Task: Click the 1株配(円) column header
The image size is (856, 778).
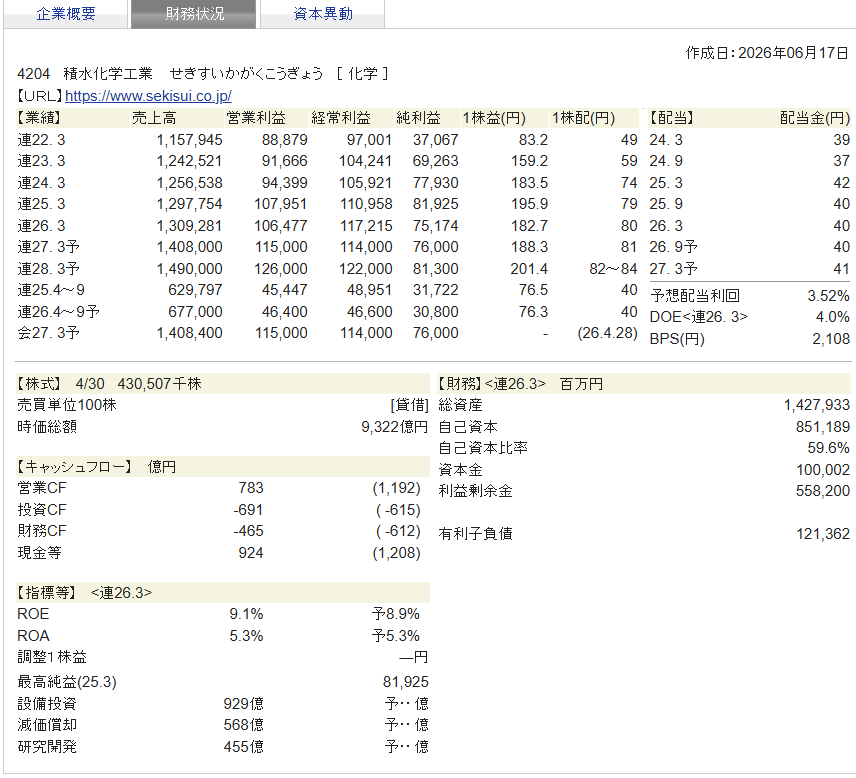Action: tap(583, 118)
